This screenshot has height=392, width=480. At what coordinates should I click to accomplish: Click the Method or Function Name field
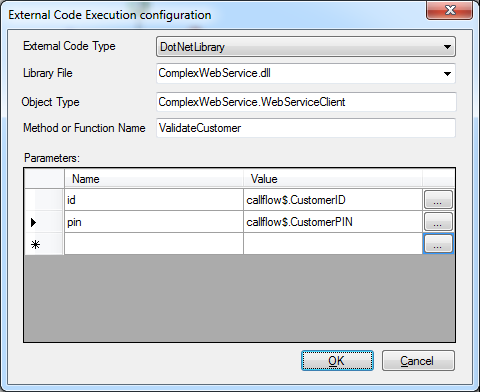point(306,128)
